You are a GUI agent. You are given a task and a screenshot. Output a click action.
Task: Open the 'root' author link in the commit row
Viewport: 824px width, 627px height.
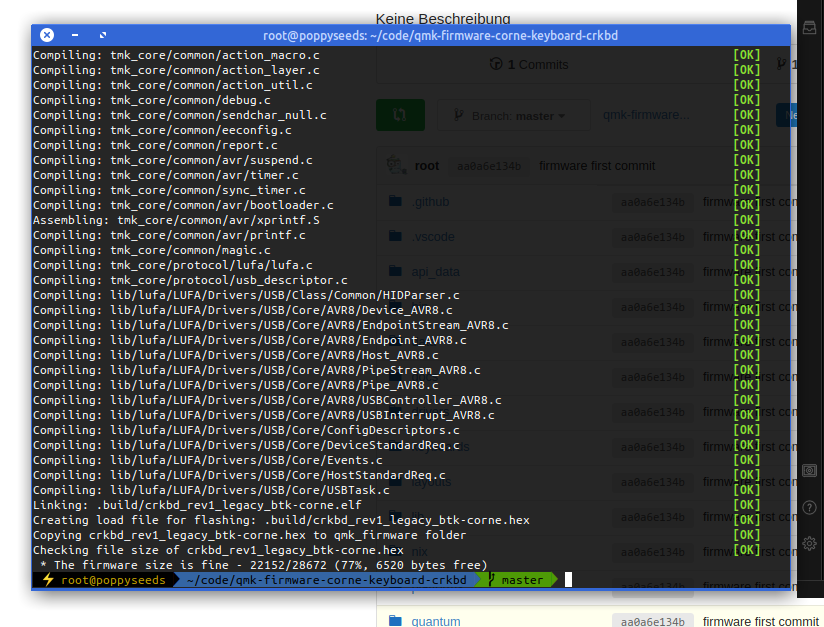pyautogui.click(x=427, y=166)
